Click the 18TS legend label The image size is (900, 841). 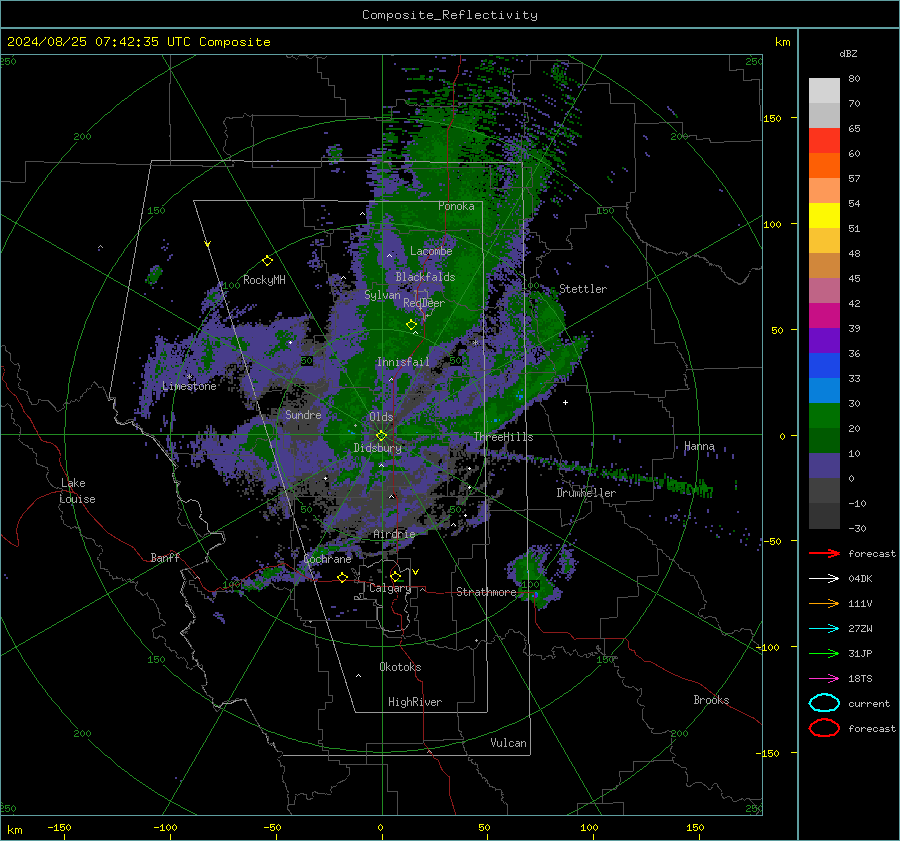click(x=860, y=679)
